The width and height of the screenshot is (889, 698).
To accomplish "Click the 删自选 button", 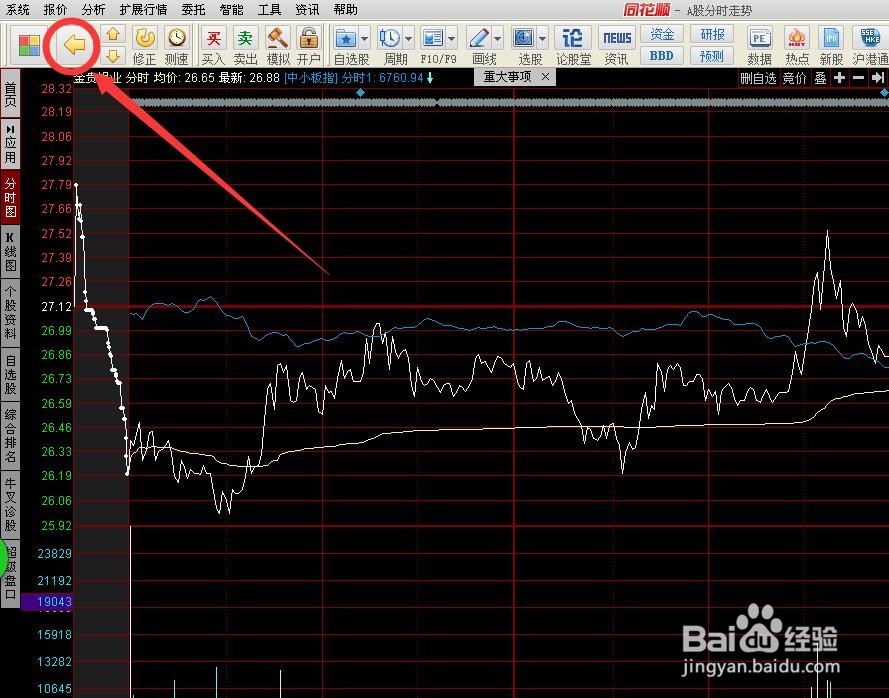I will (x=758, y=78).
